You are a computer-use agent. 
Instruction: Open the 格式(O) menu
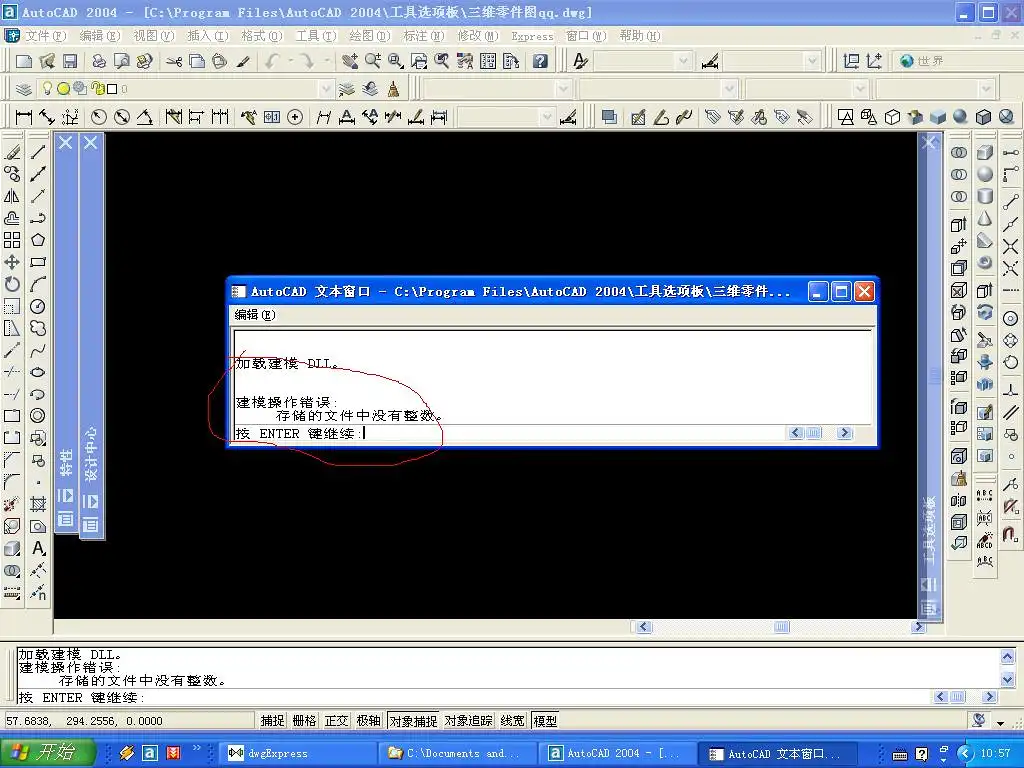(x=261, y=36)
